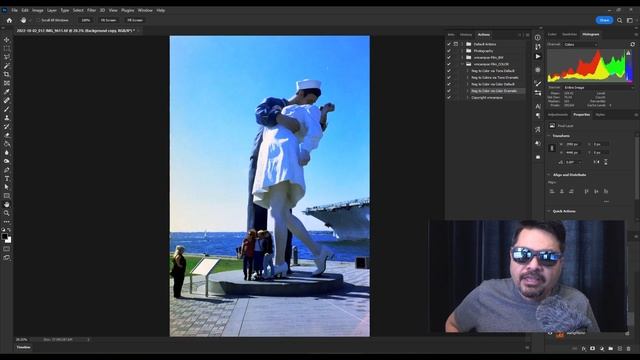Collapse the Align and Distribute section
The image size is (640, 360).
(x=549, y=175)
